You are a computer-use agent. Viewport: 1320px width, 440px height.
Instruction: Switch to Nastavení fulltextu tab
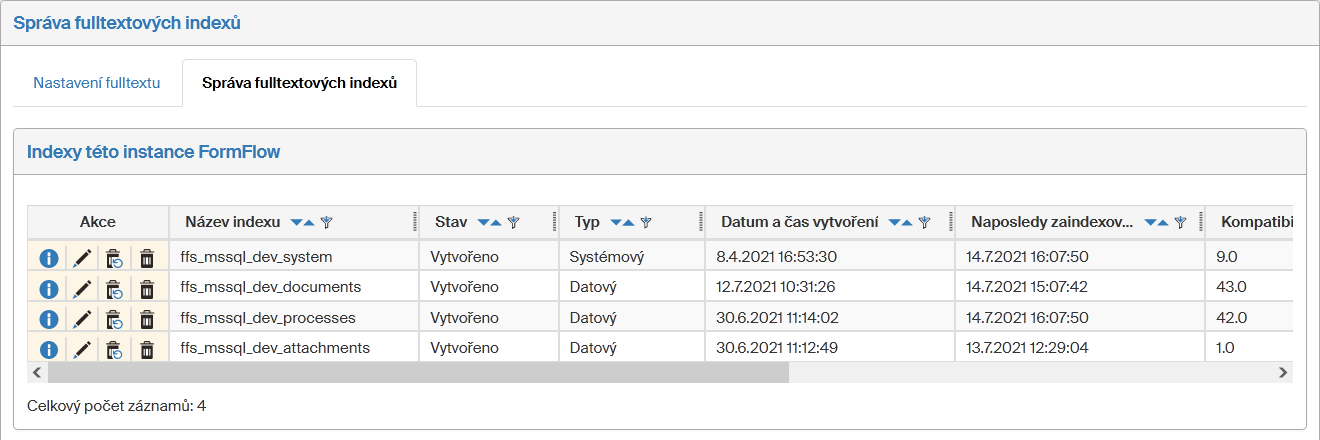click(97, 83)
